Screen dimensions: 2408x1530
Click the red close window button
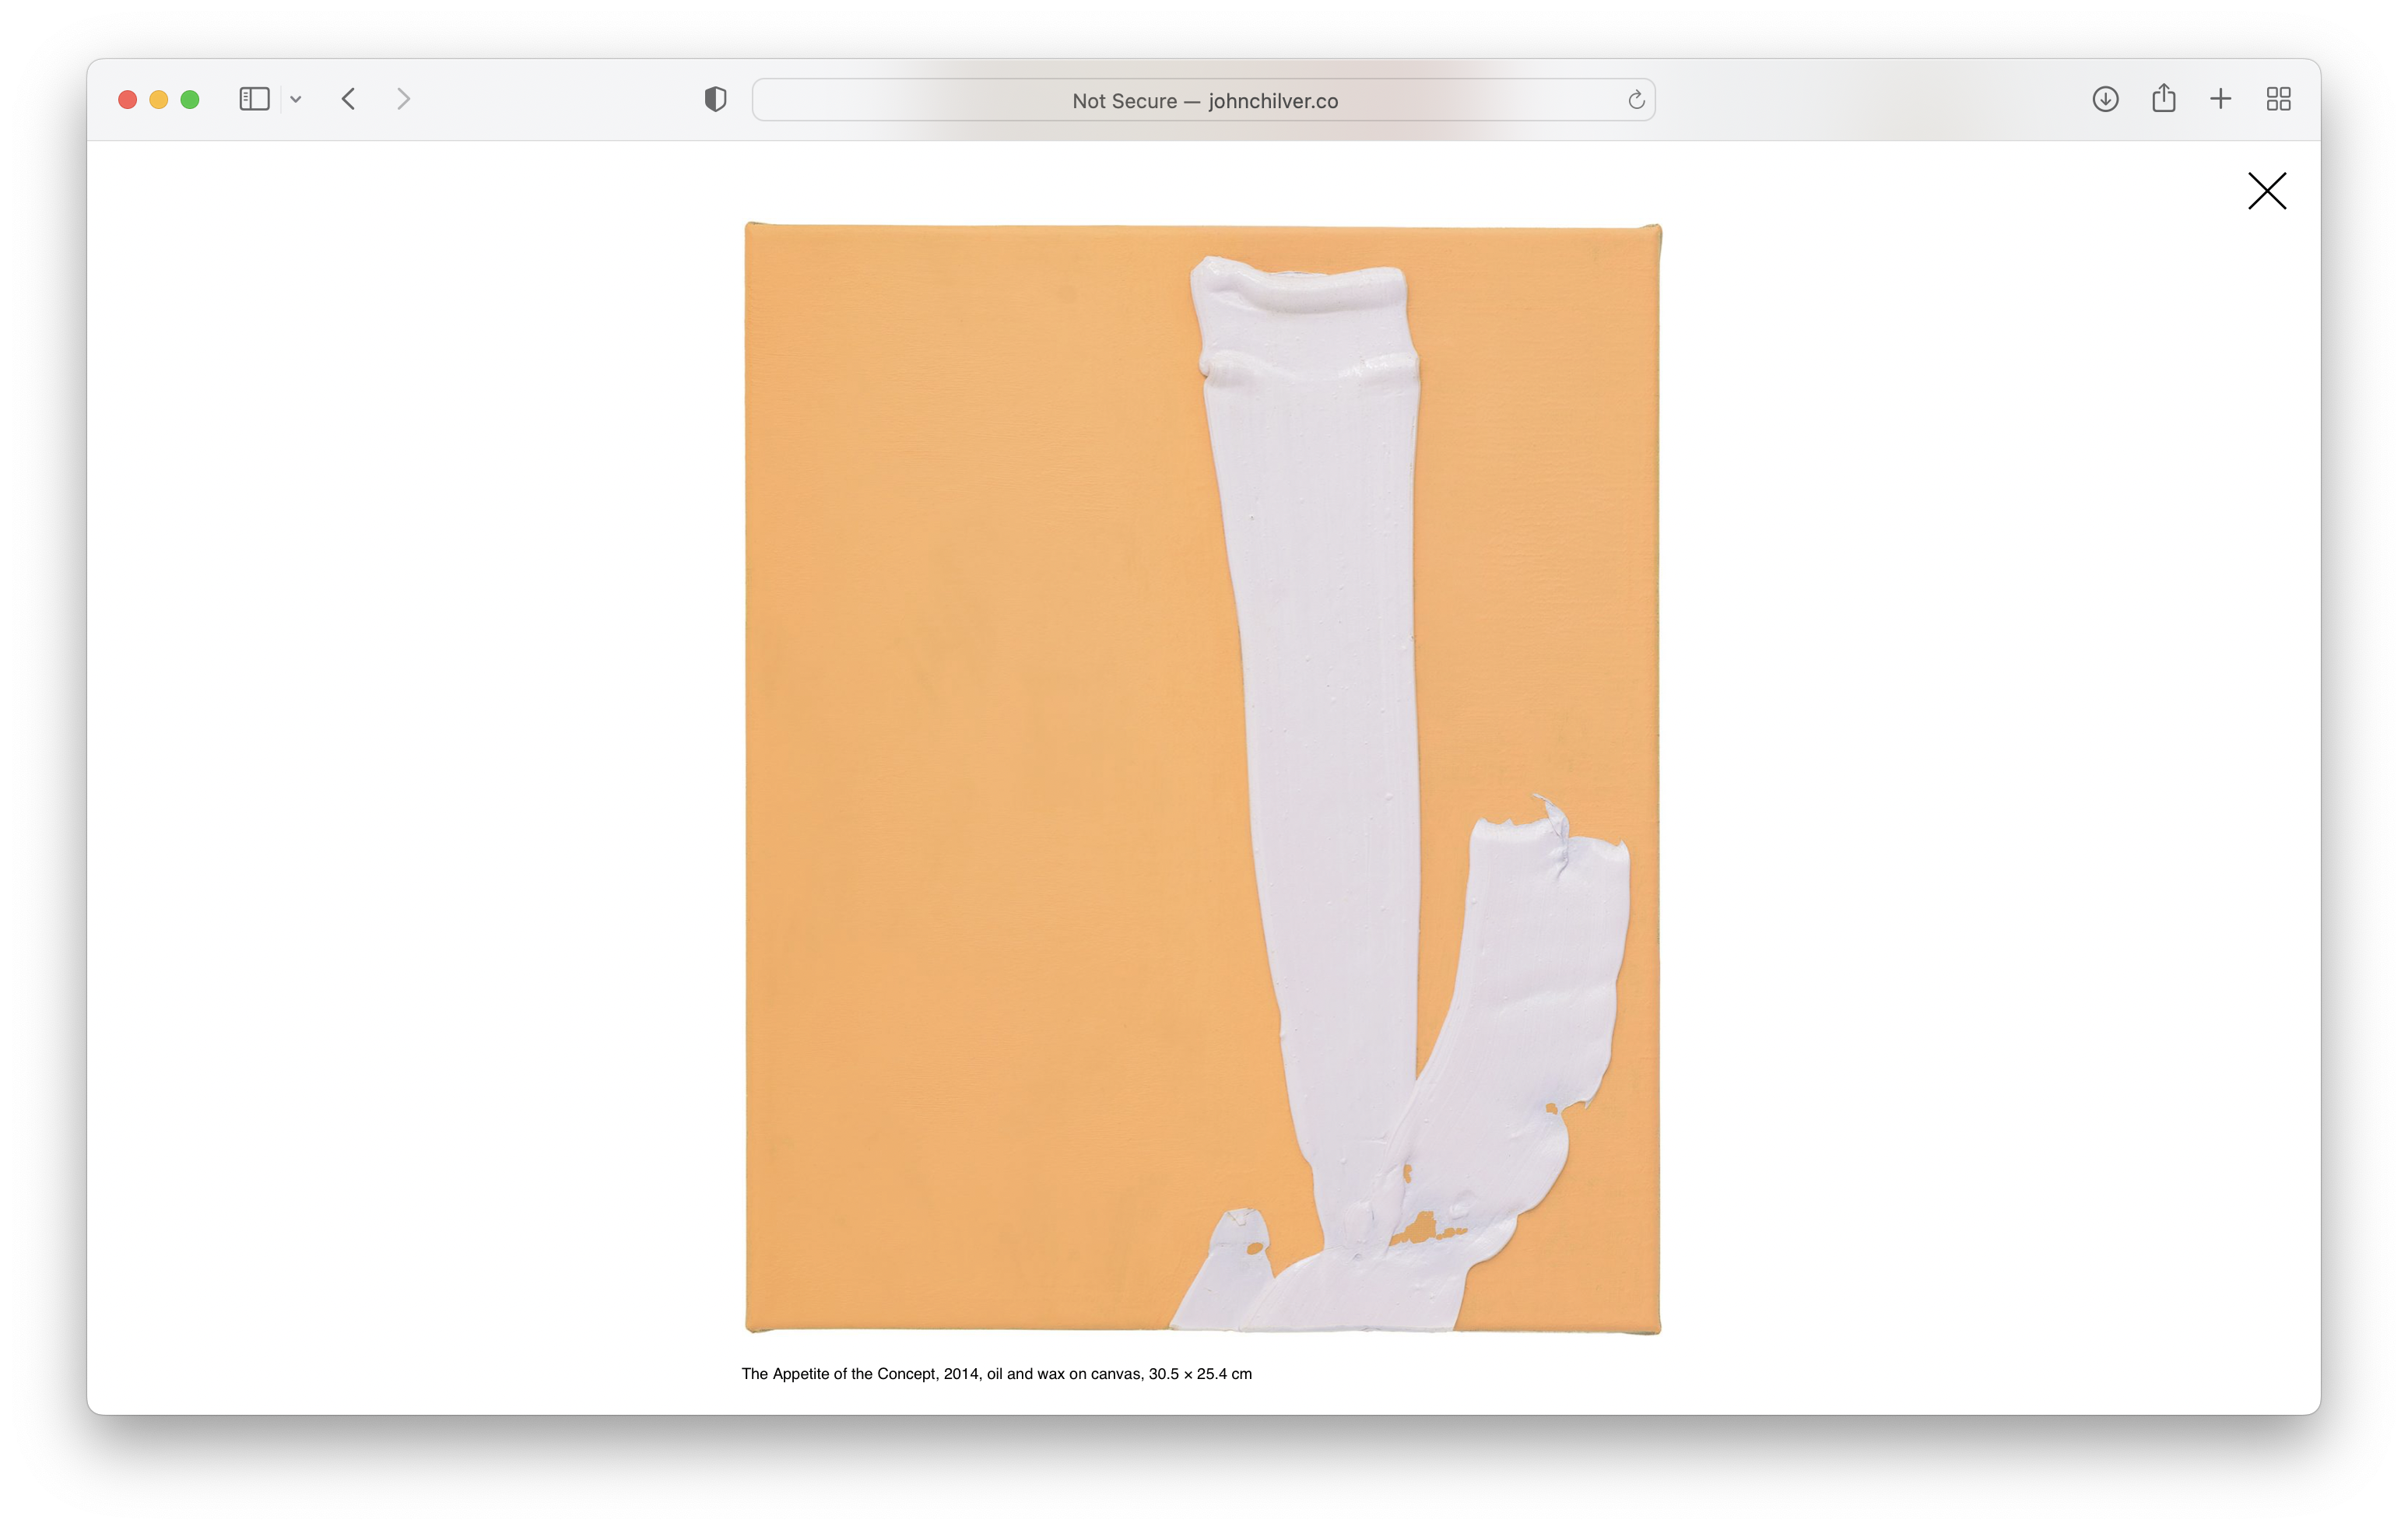pyautogui.click(x=128, y=99)
